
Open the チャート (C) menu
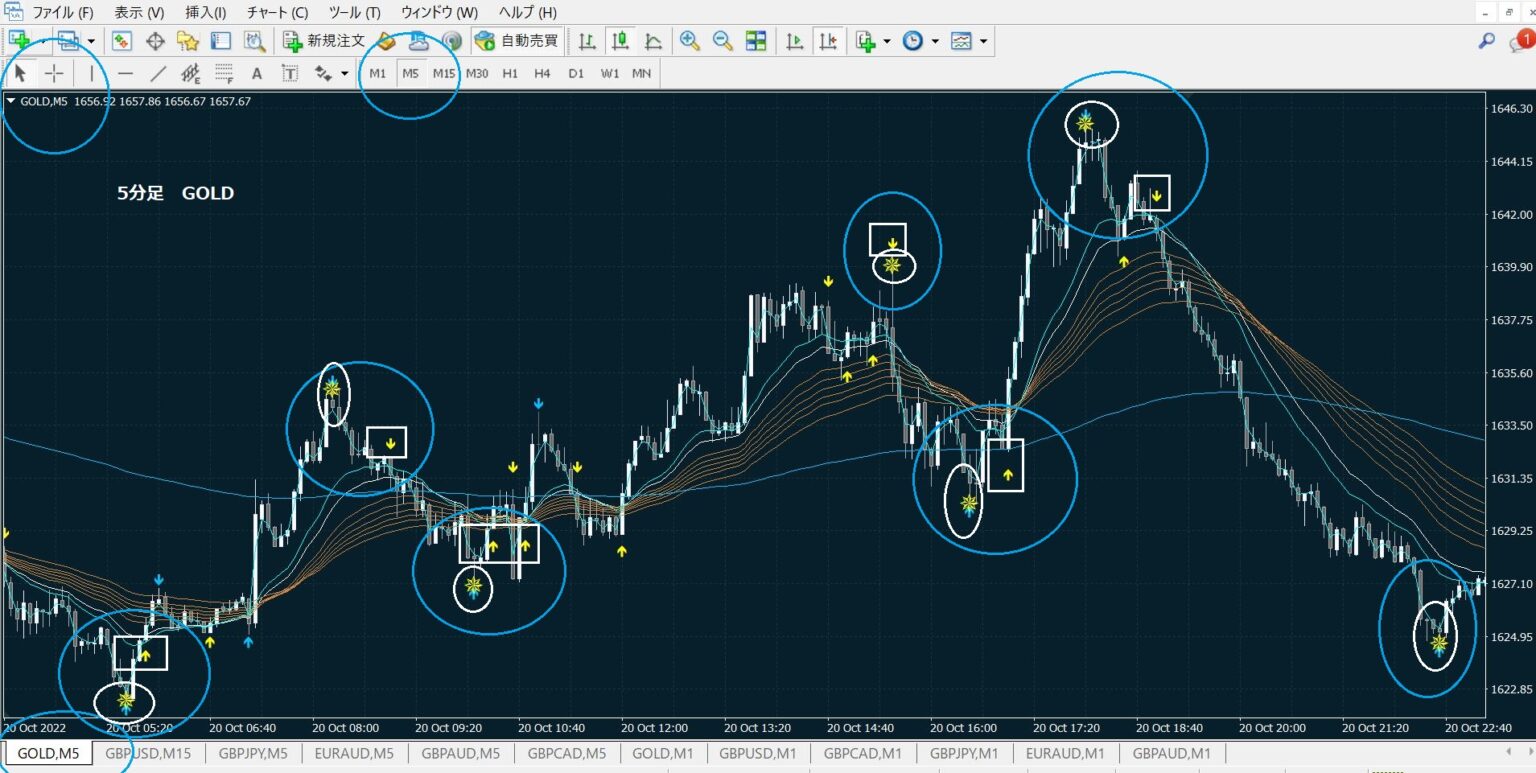[x=277, y=13]
